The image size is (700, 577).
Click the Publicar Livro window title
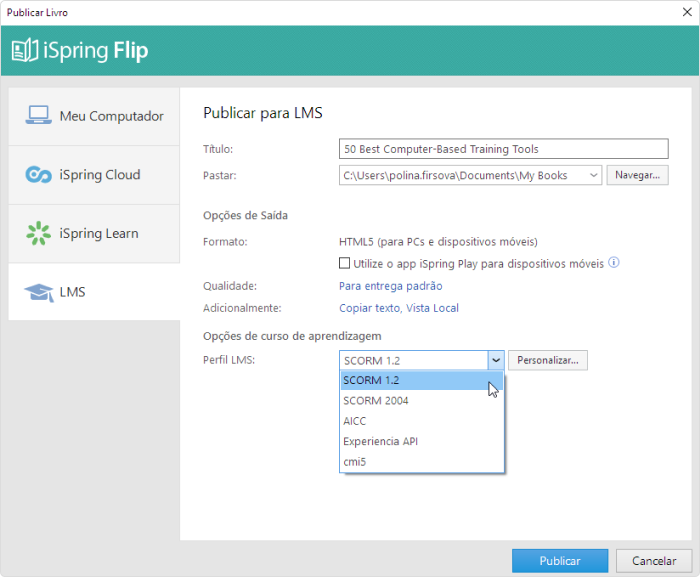(x=37, y=13)
